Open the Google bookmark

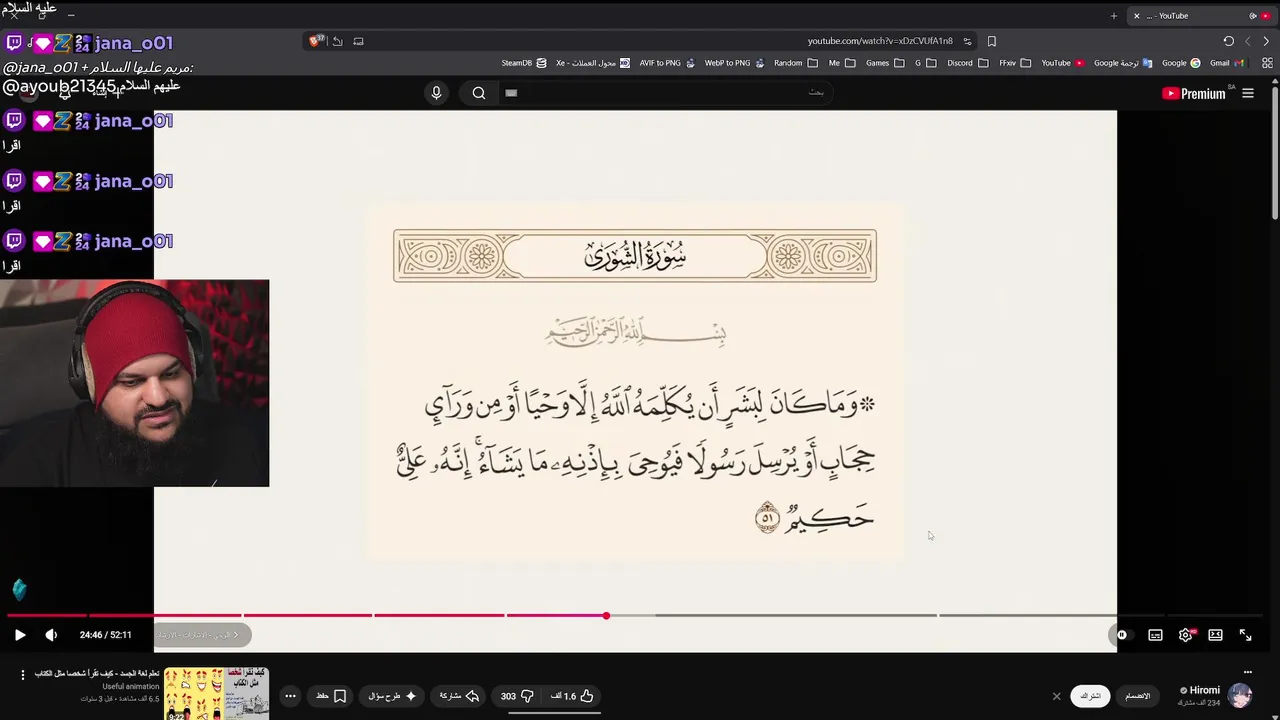(1181, 62)
